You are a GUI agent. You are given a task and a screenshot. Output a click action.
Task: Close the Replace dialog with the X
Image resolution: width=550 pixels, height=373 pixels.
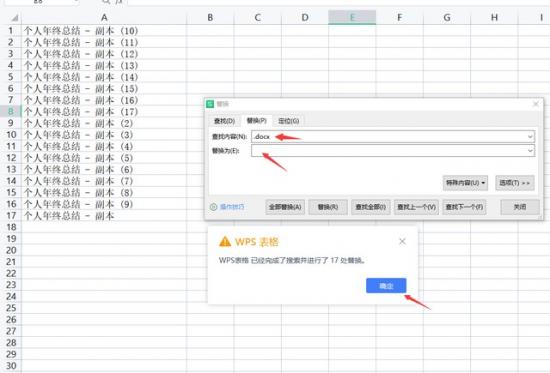[x=536, y=104]
